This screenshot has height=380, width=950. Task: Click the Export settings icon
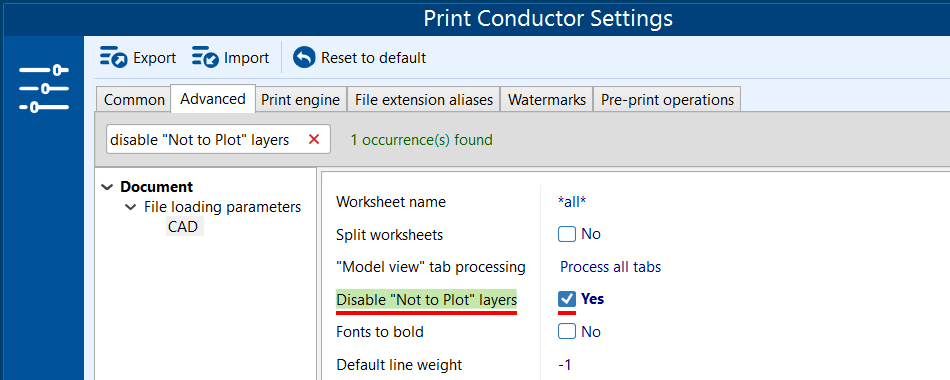click(113, 58)
